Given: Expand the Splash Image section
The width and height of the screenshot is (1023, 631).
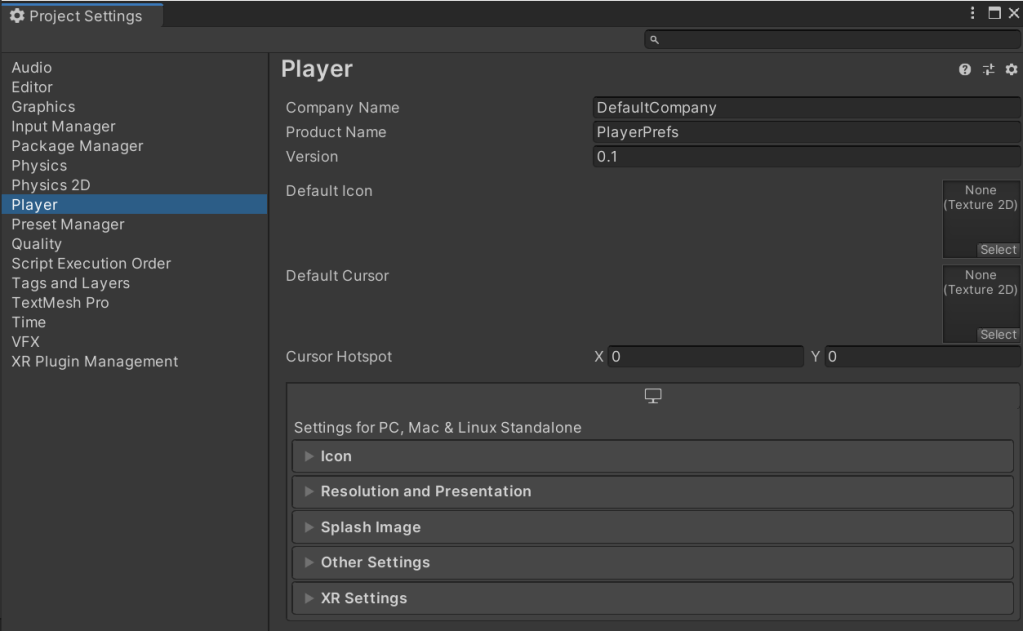Looking at the screenshot, I should [370, 527].
